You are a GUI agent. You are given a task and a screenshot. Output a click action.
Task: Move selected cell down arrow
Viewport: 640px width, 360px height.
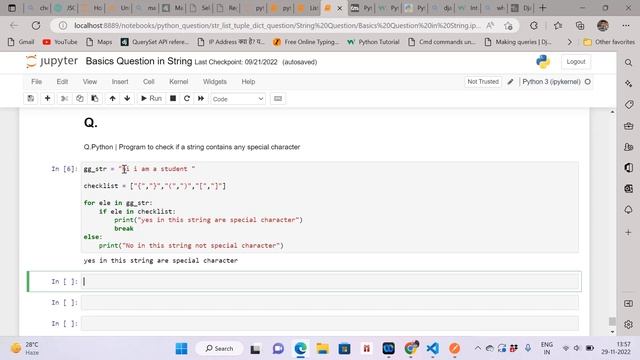click(127, 99)
